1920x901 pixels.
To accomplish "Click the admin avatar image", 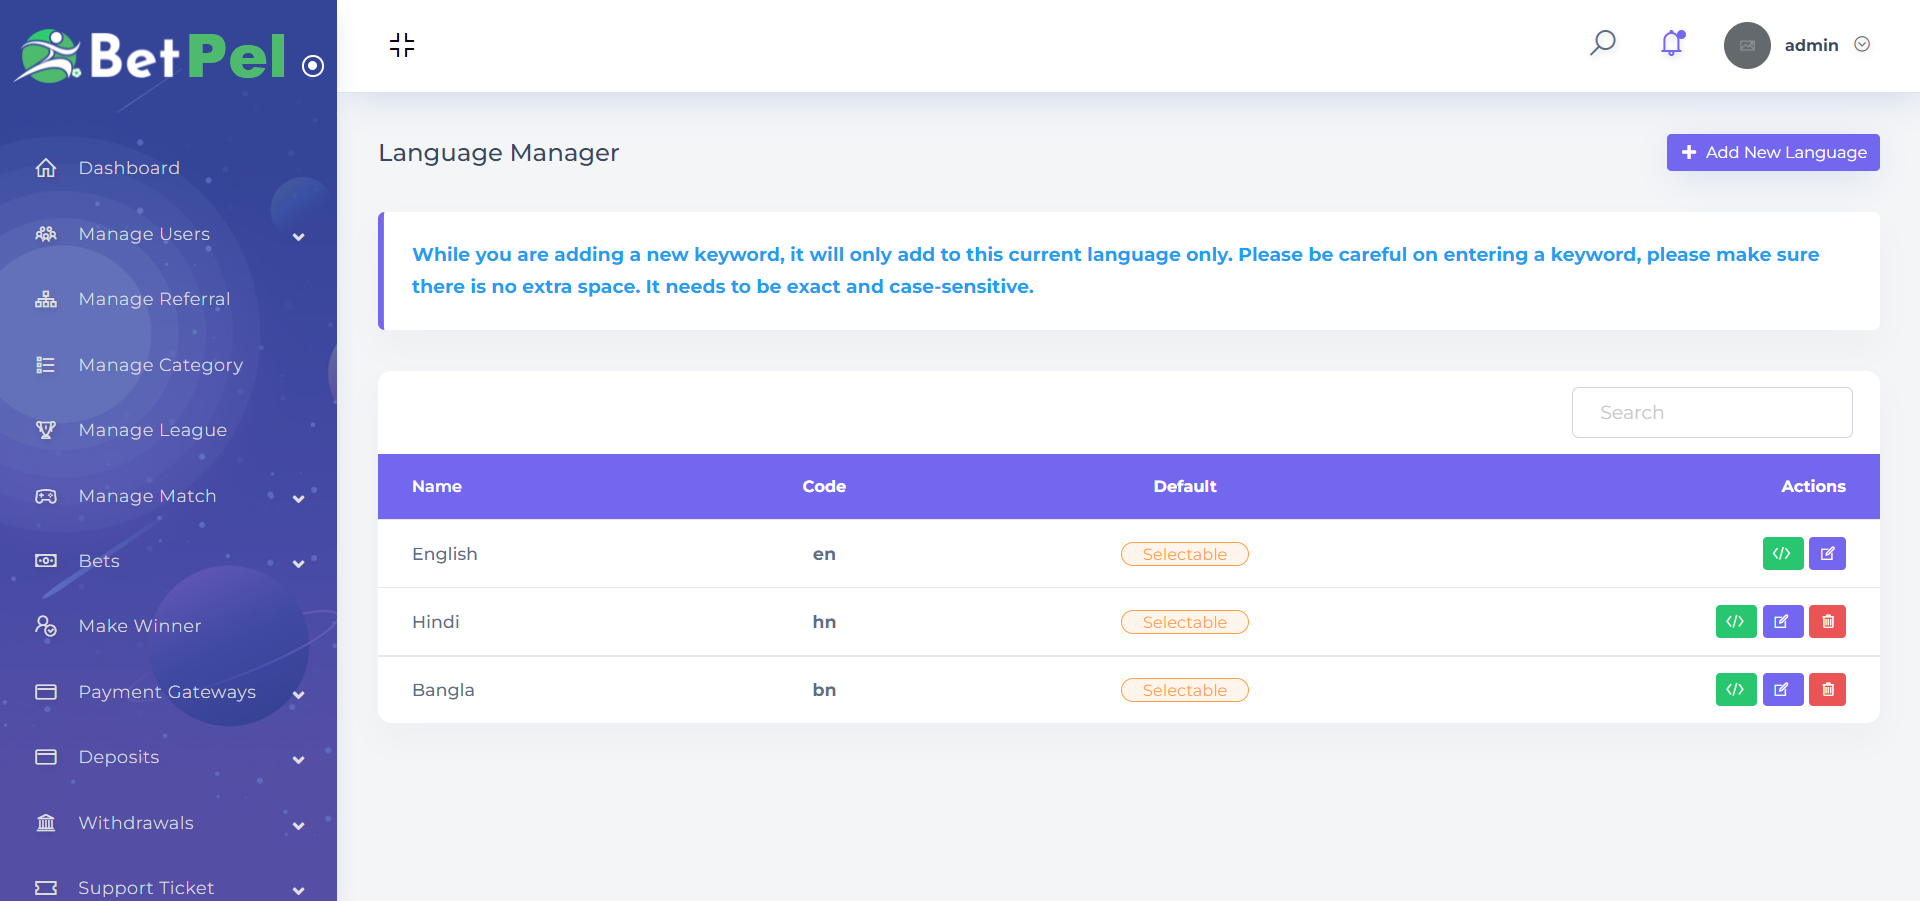I will point(1747,45).
